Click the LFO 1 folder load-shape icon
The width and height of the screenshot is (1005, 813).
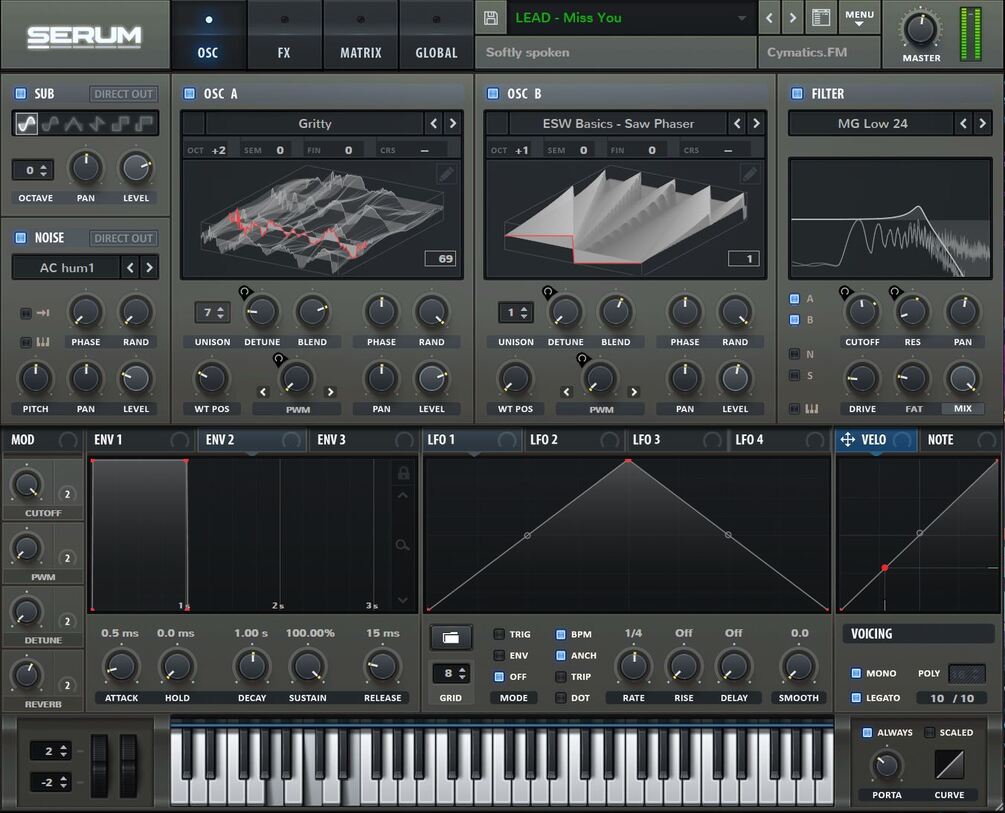click(451, 637)
